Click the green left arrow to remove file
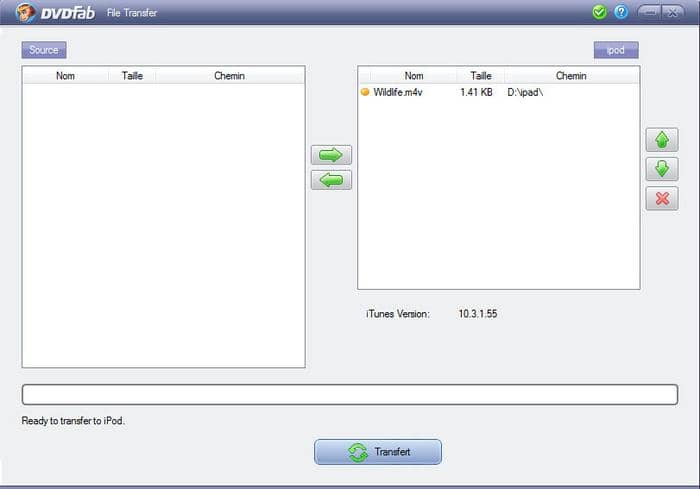The height and width of the screenshot is (489, 700). click(331, 180)
